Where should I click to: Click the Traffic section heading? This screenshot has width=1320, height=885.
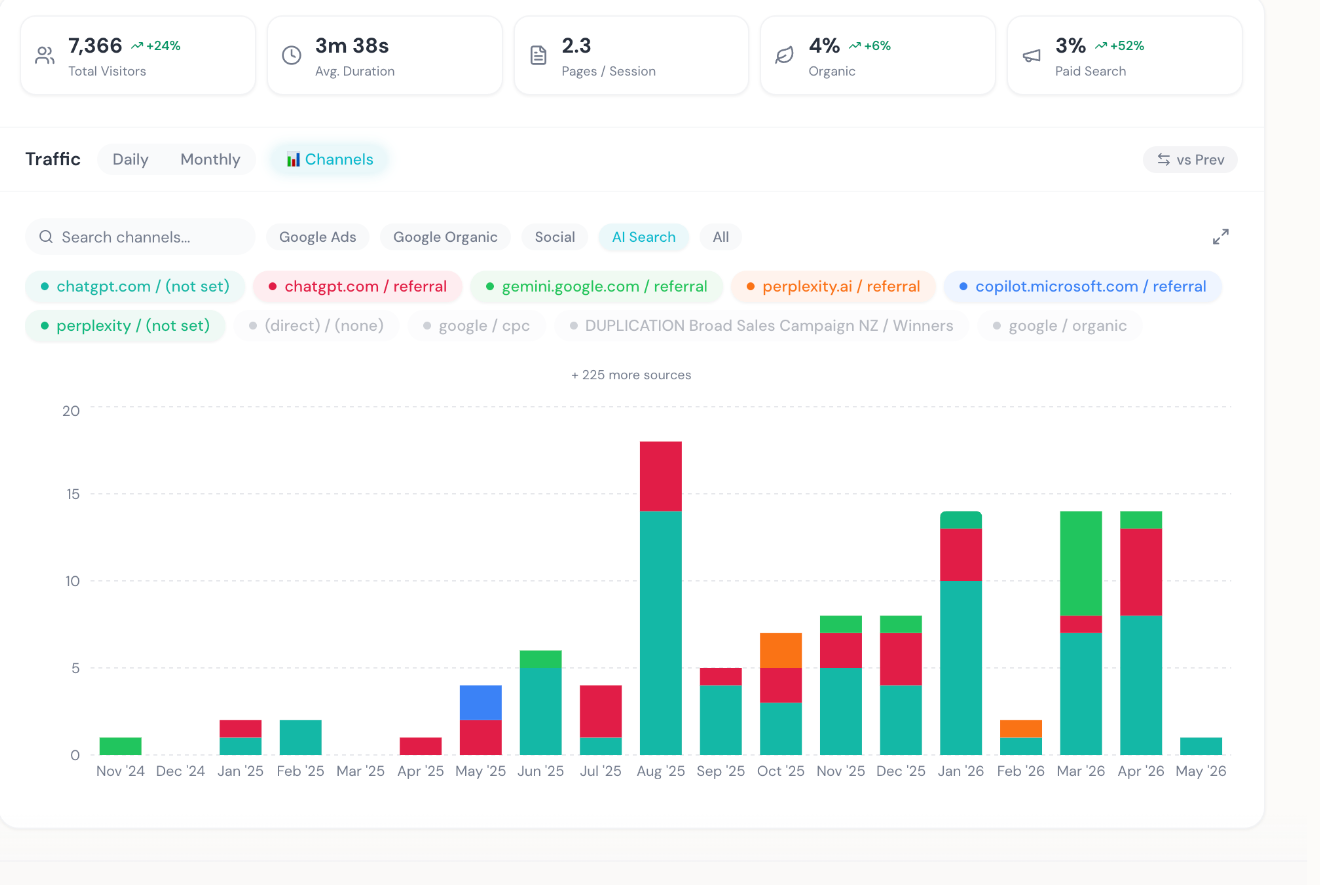[53, 159]
